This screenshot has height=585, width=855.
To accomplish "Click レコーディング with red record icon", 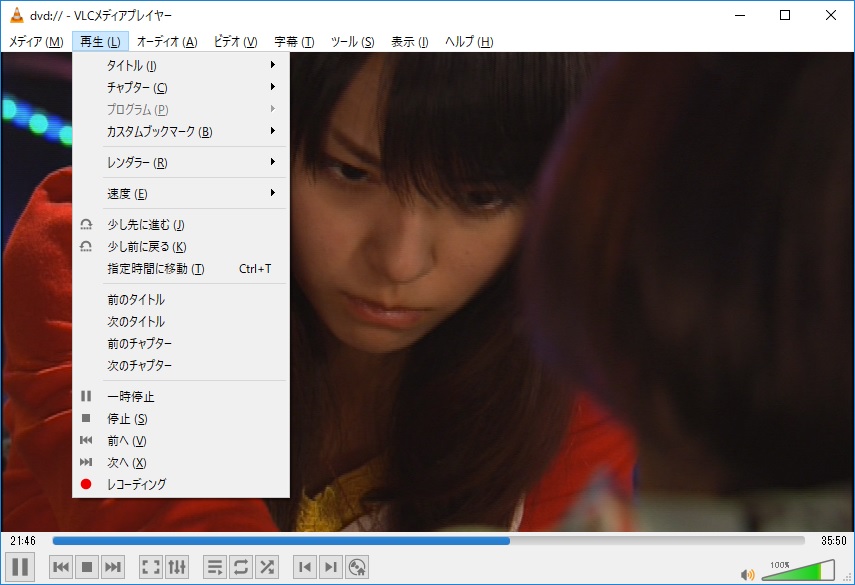I will (x=137, y=484).
